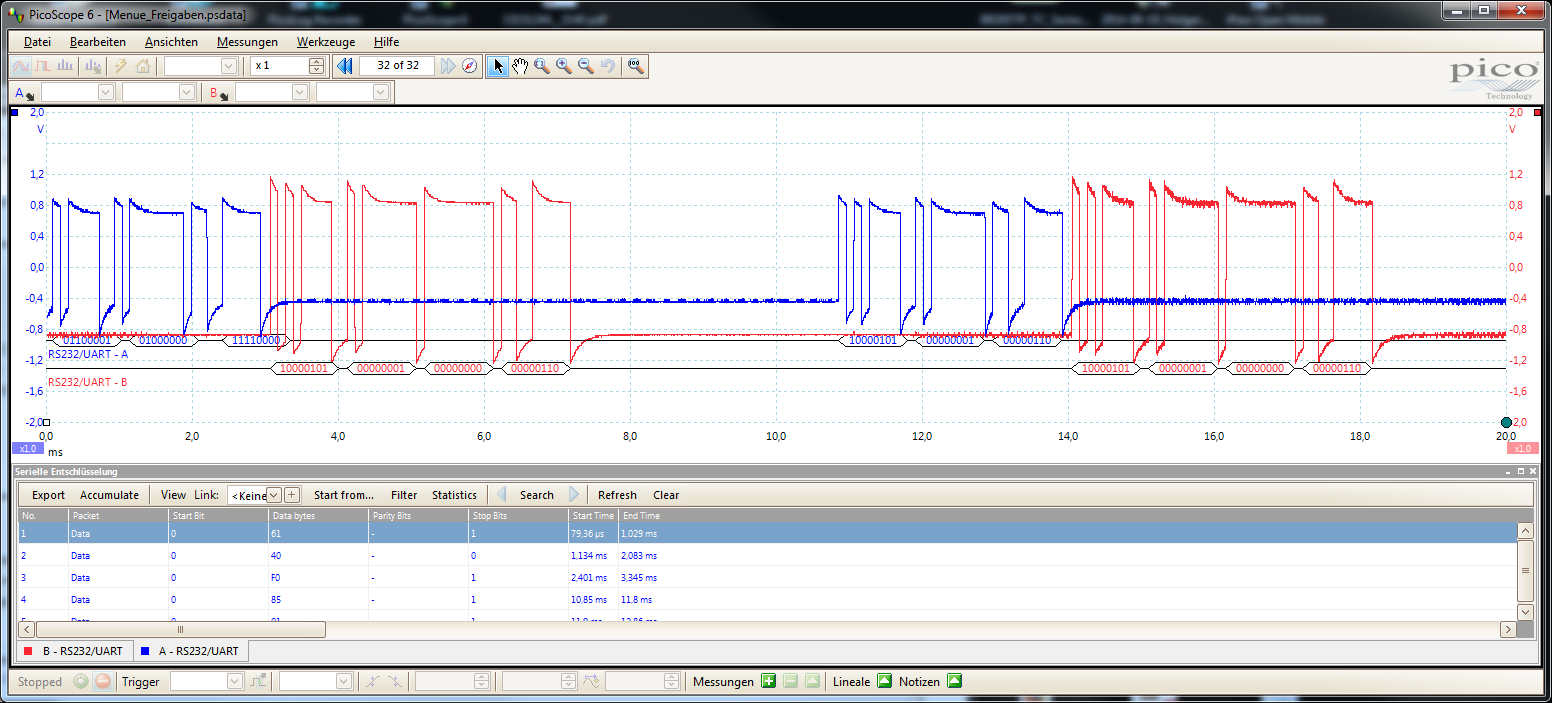The image size is (1552, 703).
Task: Click the Start Time column header
Action: [x=593, y=515]
